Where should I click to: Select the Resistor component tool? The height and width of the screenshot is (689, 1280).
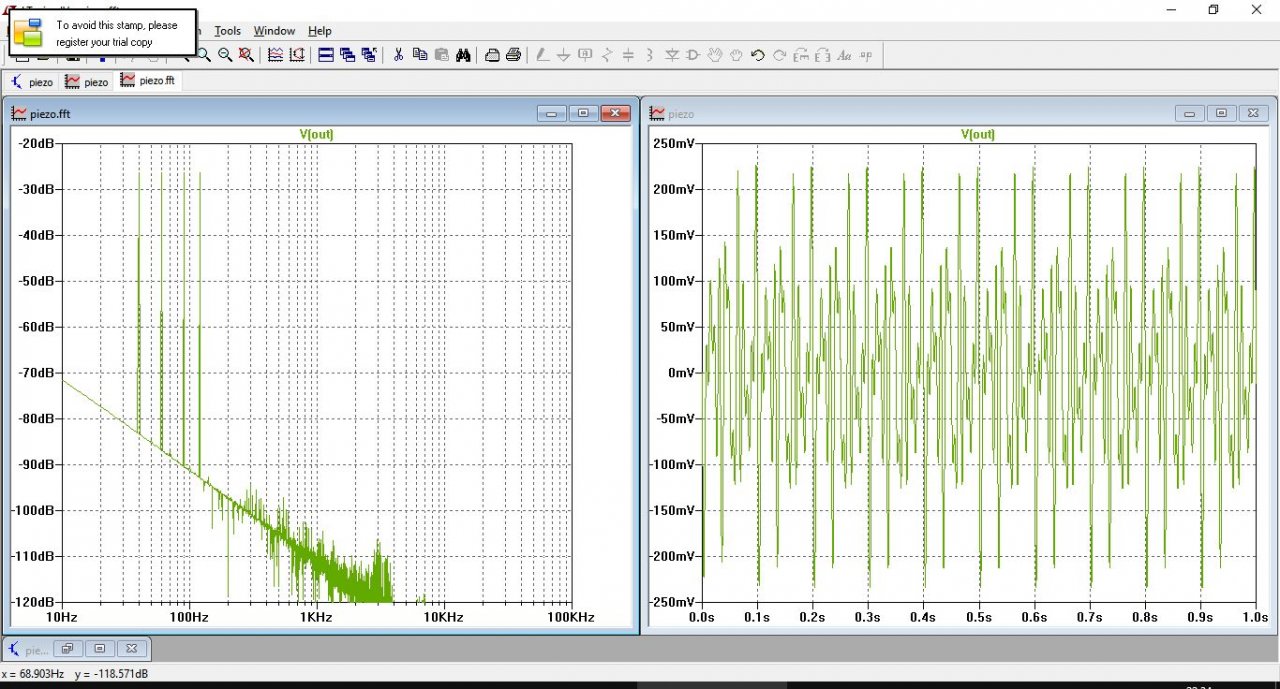pos(608,55)
